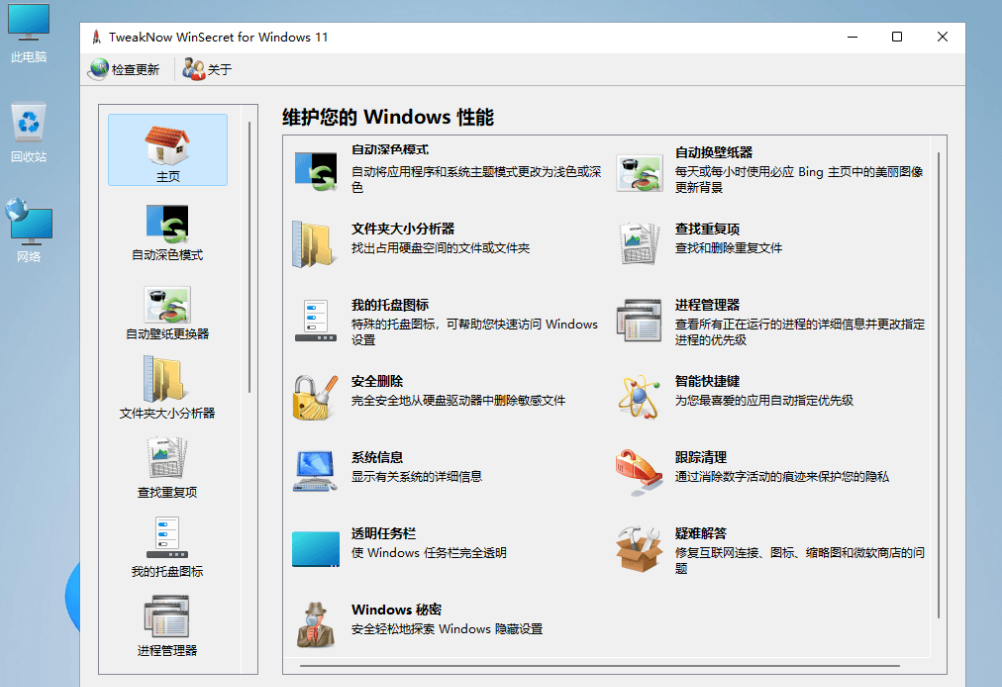Click the 检查更新 globe icon in toolbar
The image size is (1002, 687).
pos(99,69)
